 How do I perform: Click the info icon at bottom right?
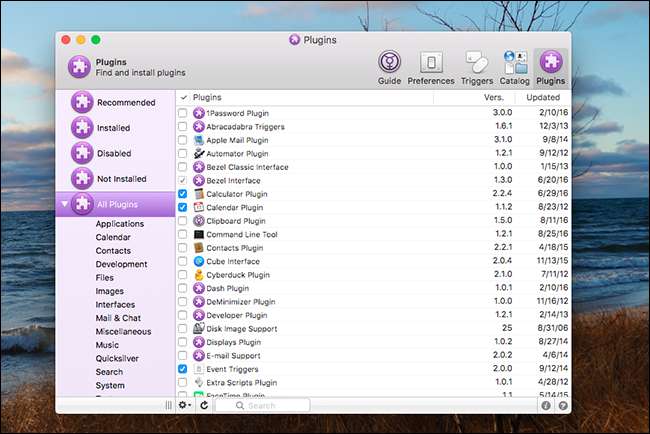pyautogui.click(x=546, y=405)
